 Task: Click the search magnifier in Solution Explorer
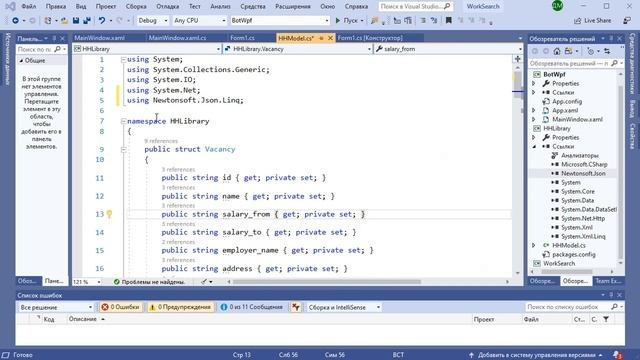tap(614, 63)
